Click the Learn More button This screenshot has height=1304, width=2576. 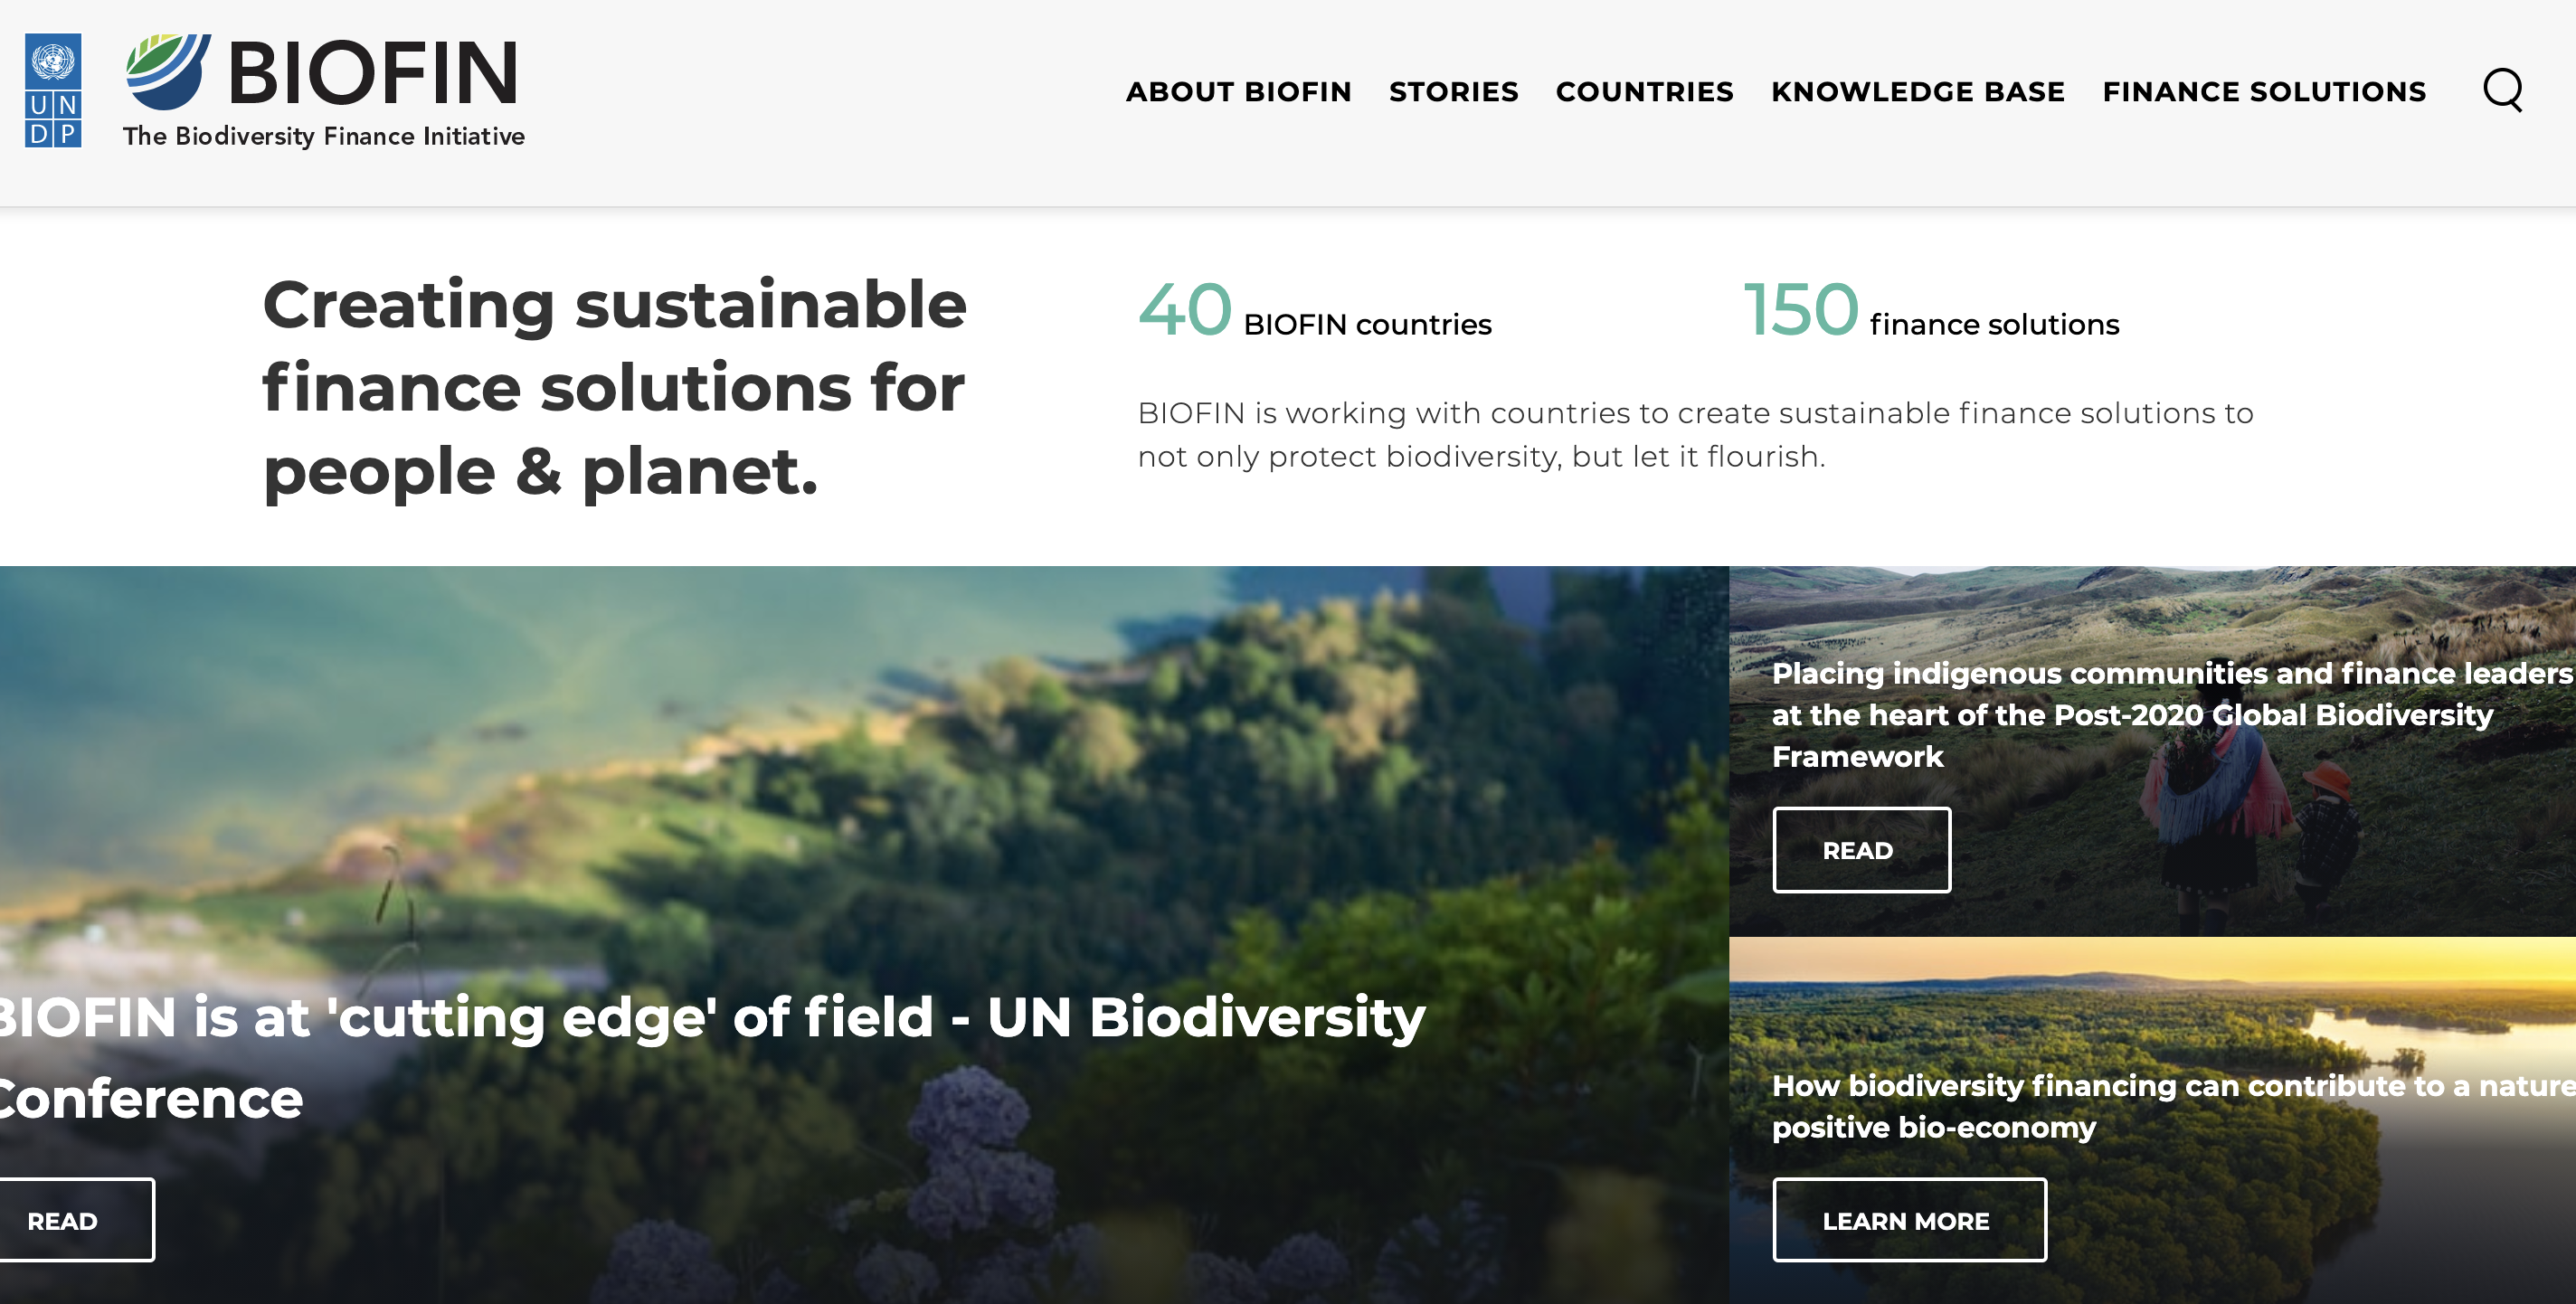(x=1908, y=1220)
